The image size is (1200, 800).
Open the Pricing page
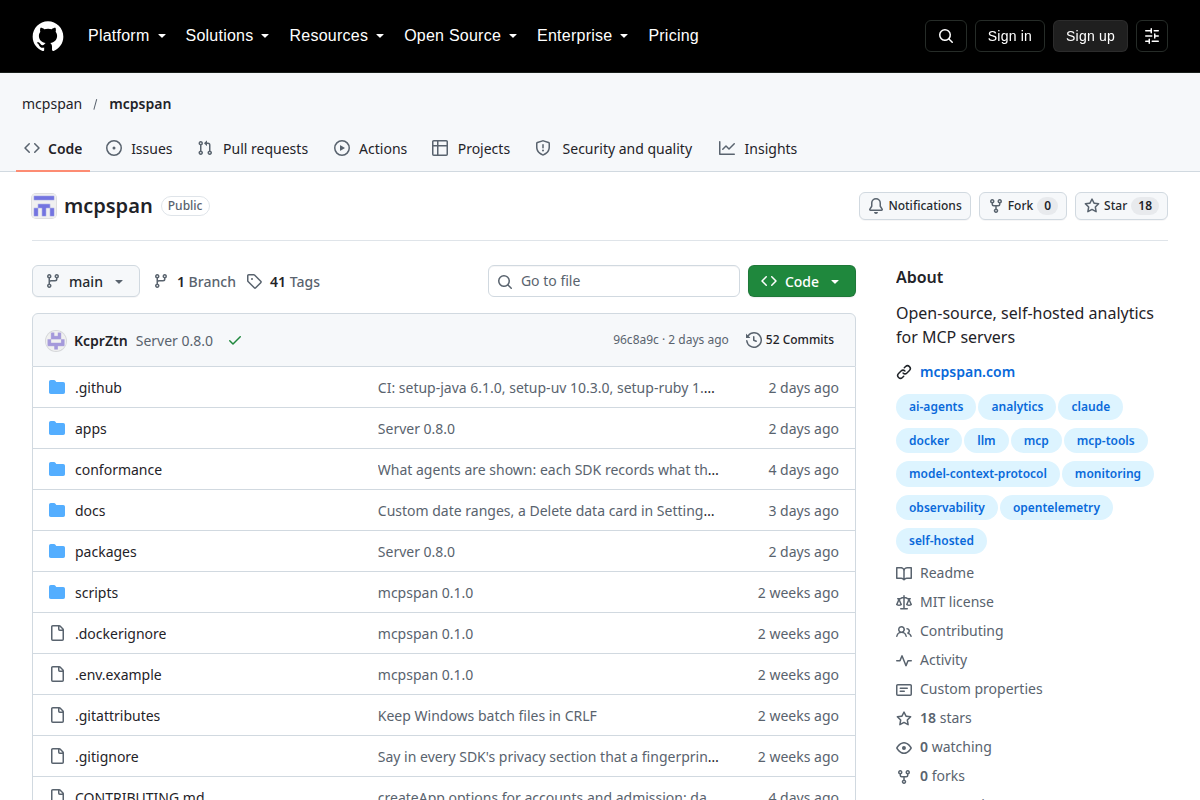tap(673, 36)
